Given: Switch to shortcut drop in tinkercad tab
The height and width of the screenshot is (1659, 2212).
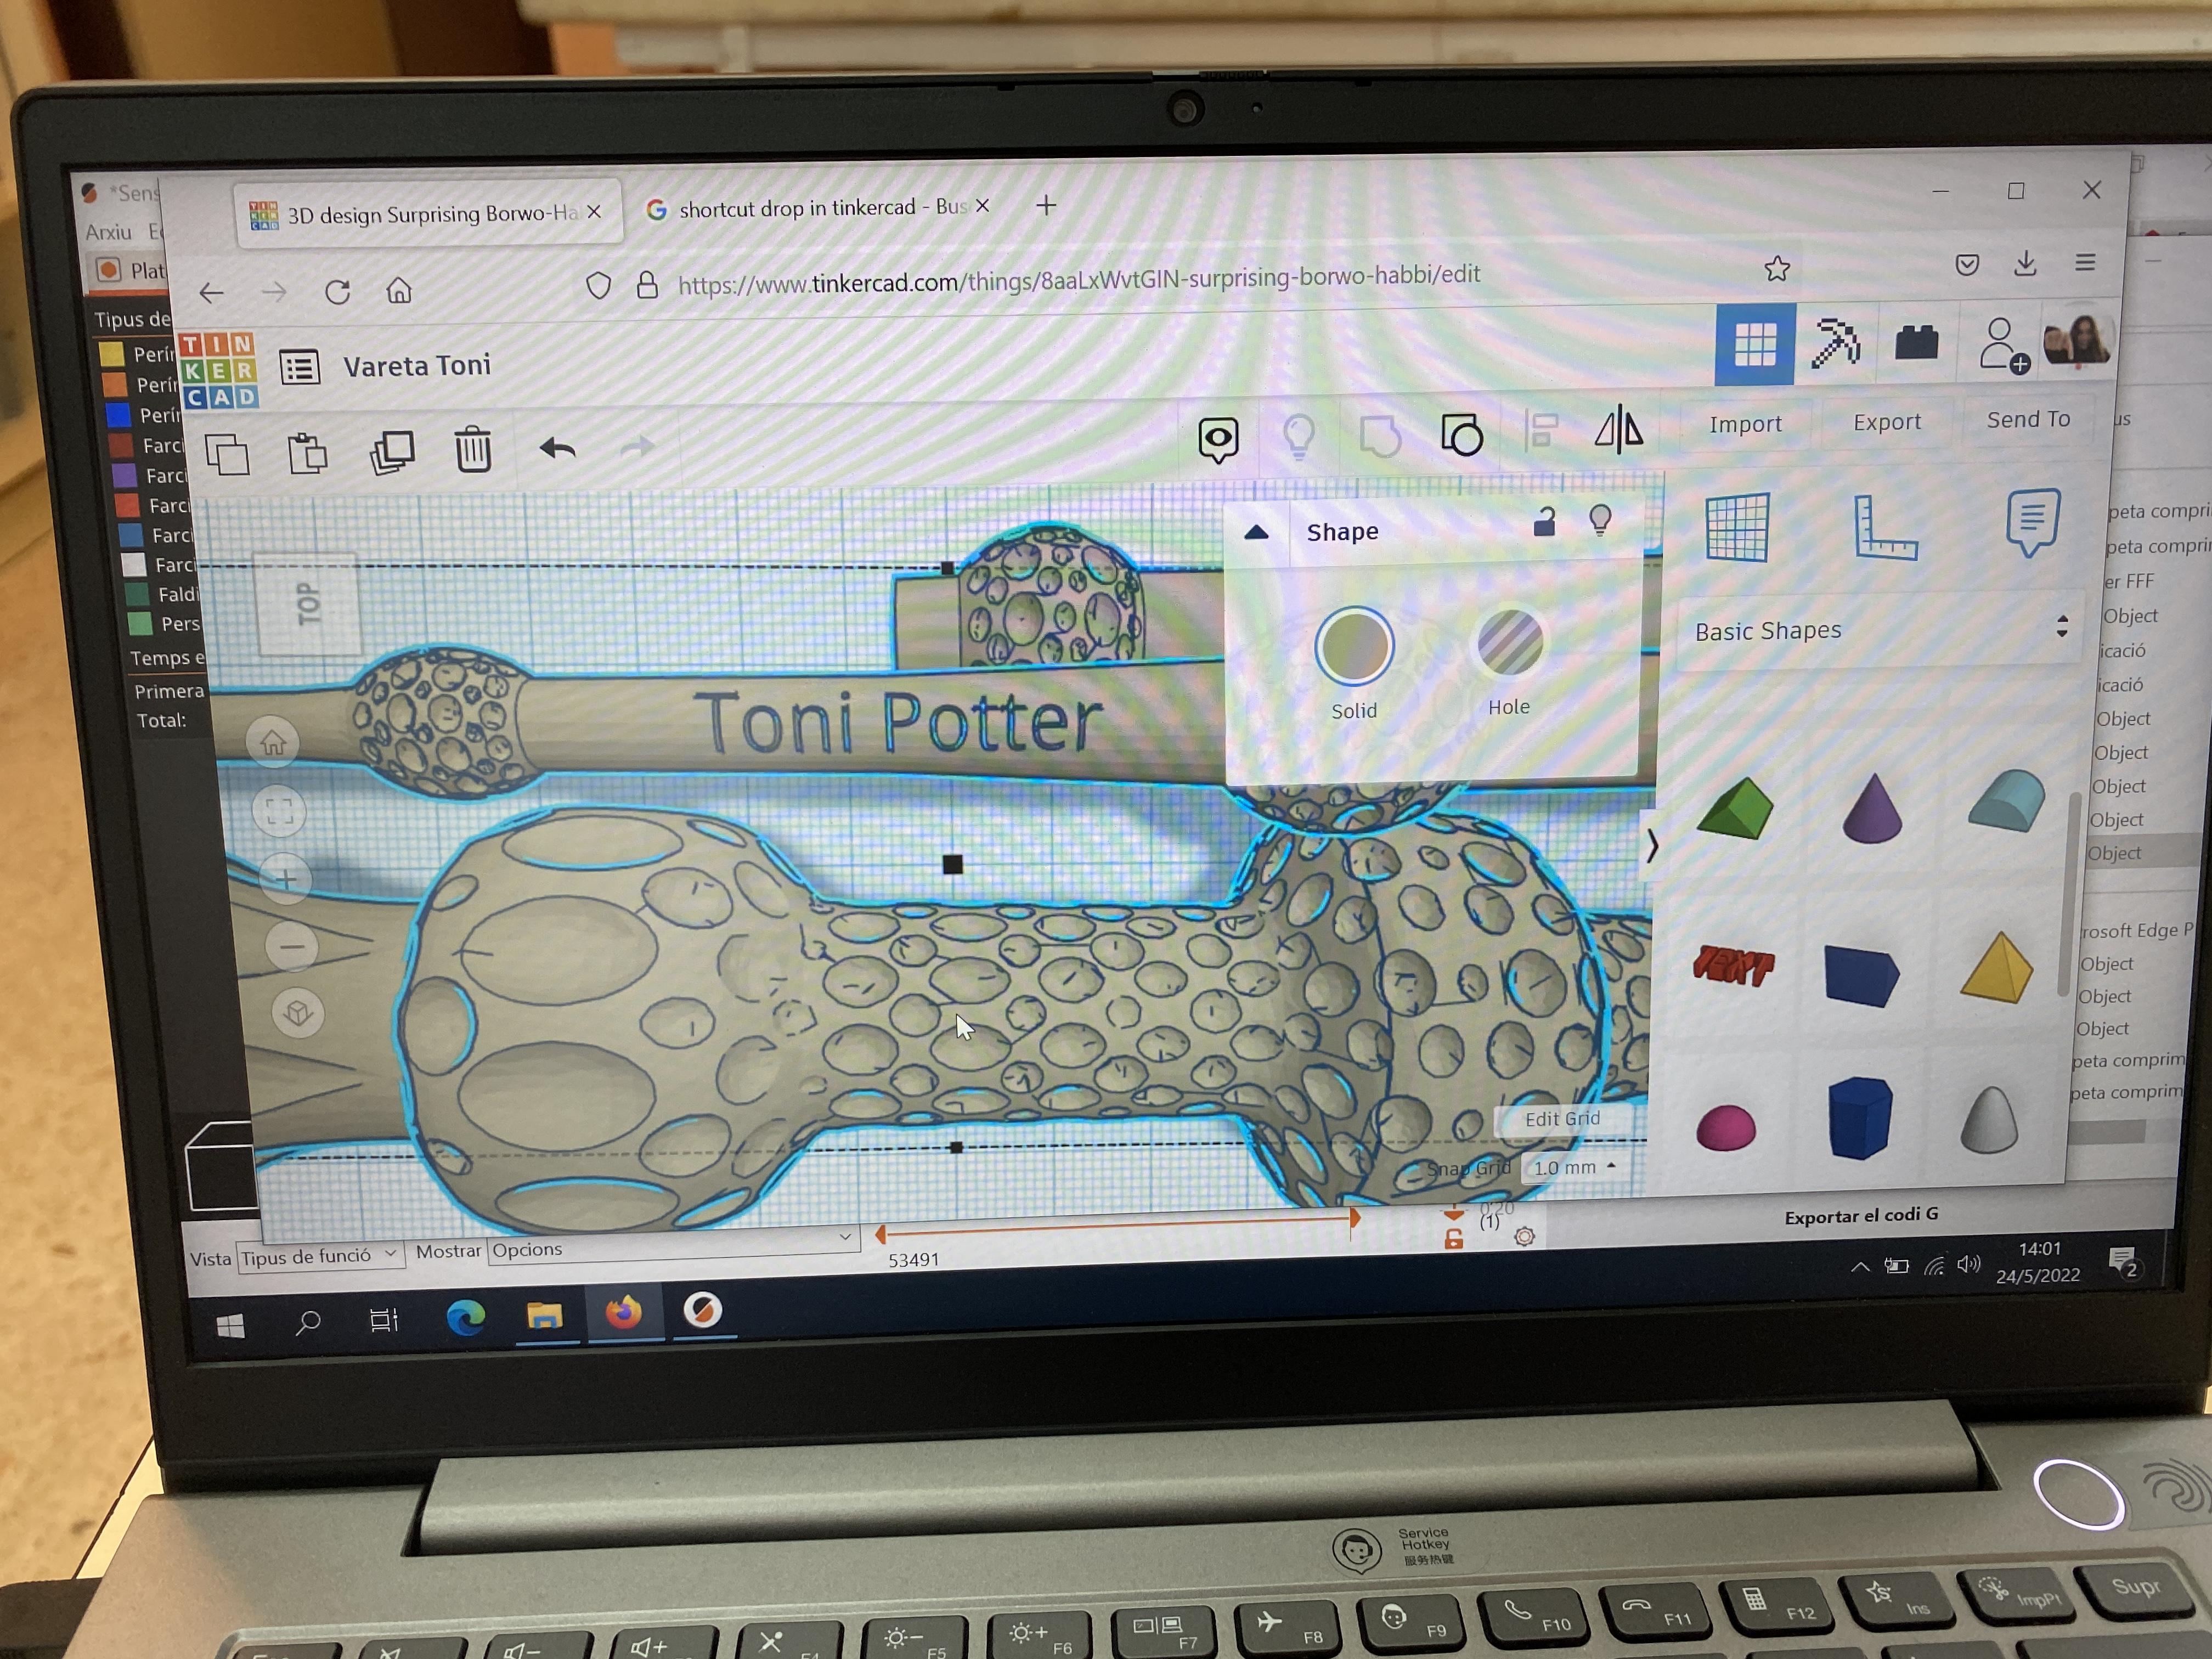Looking at the screenshot, I should tap(797, 208).
